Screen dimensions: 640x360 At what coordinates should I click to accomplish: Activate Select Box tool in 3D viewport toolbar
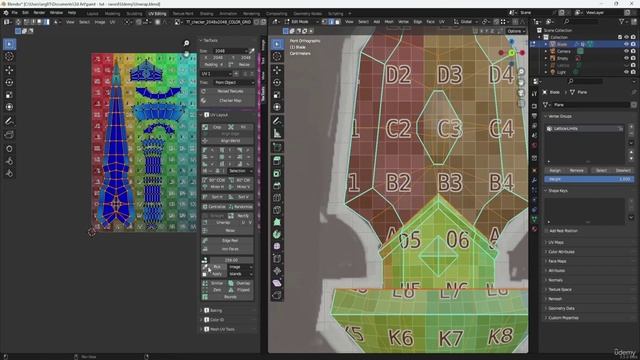pos(277,44)
